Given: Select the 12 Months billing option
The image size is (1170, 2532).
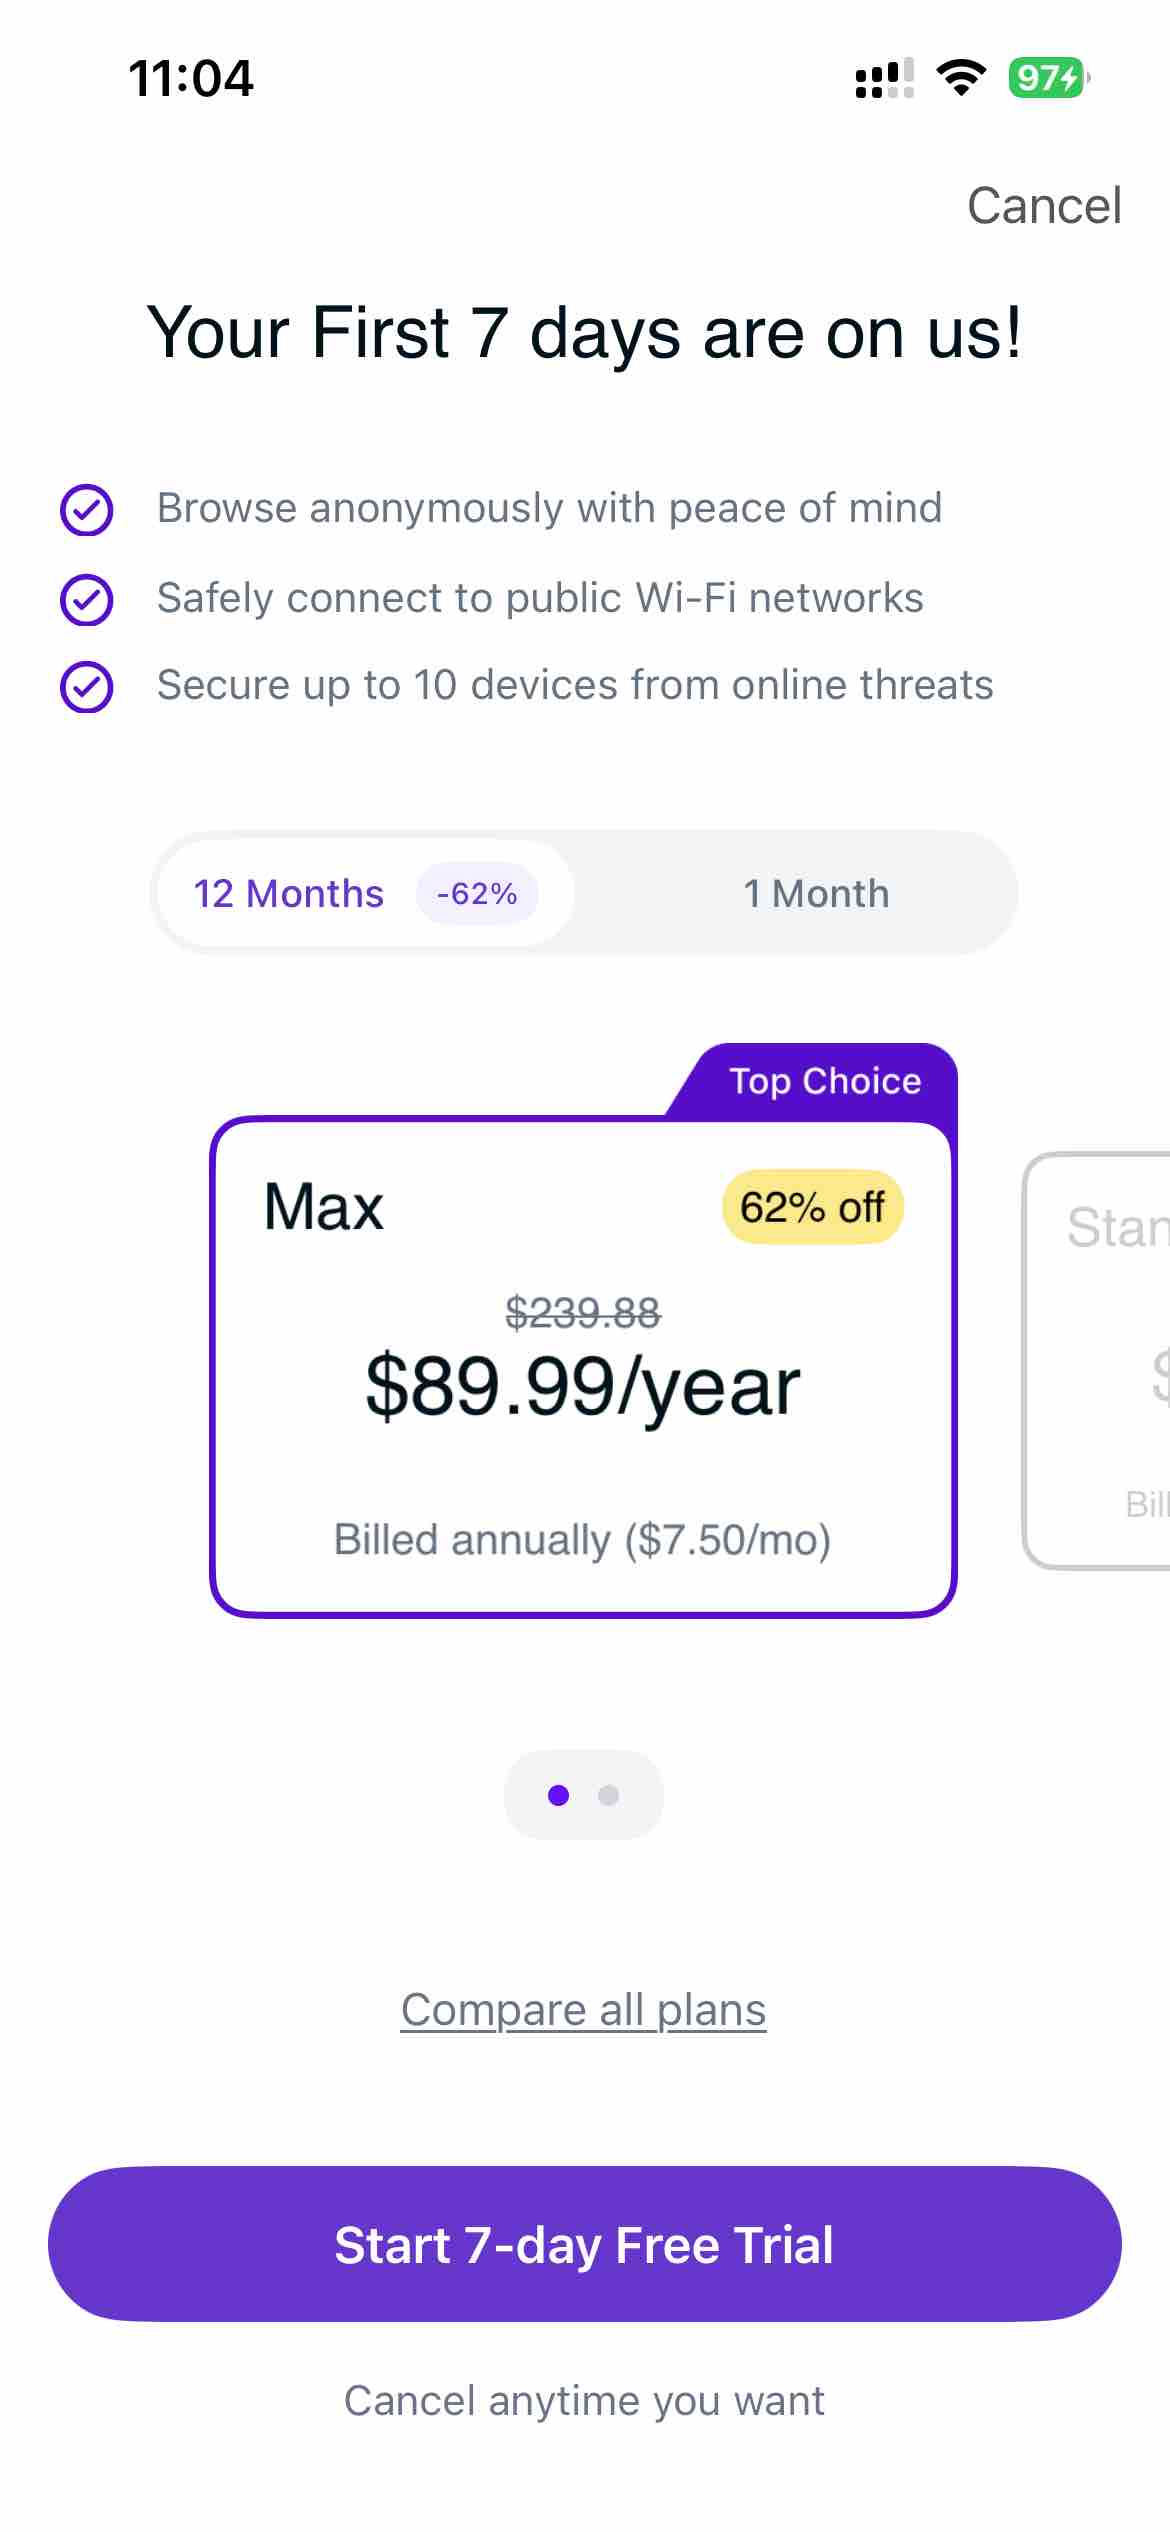Looking at the screenshot, I should 287,893.
